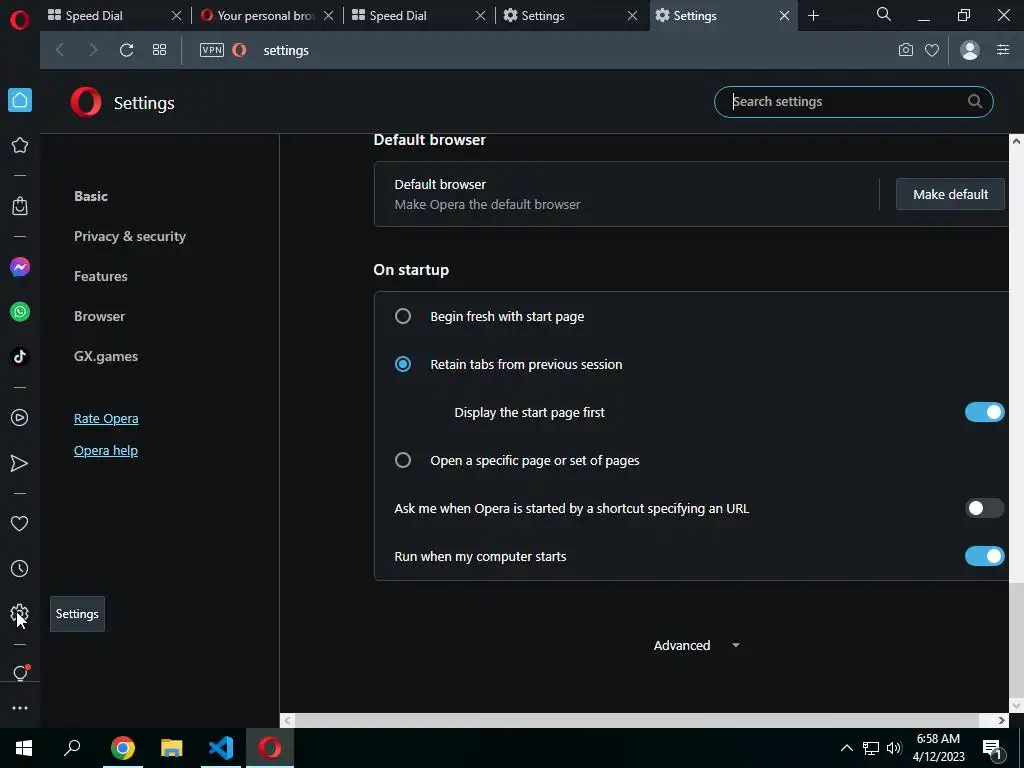Open the Windows Start menu

pos(24,748)
